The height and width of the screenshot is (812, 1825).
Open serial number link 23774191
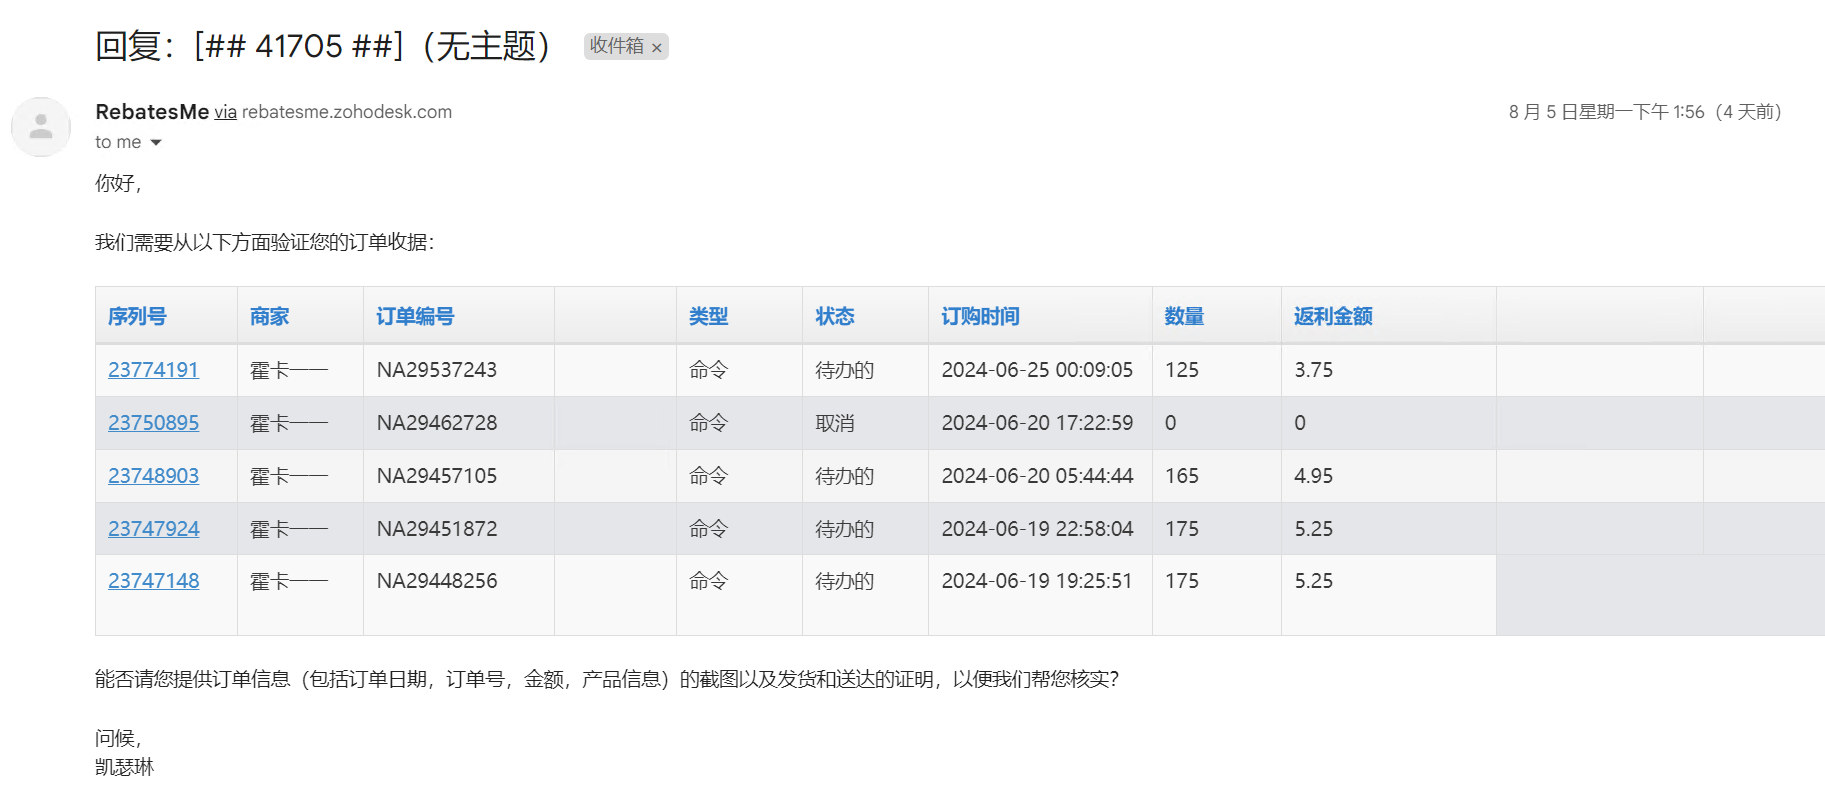tap(153, 370)
